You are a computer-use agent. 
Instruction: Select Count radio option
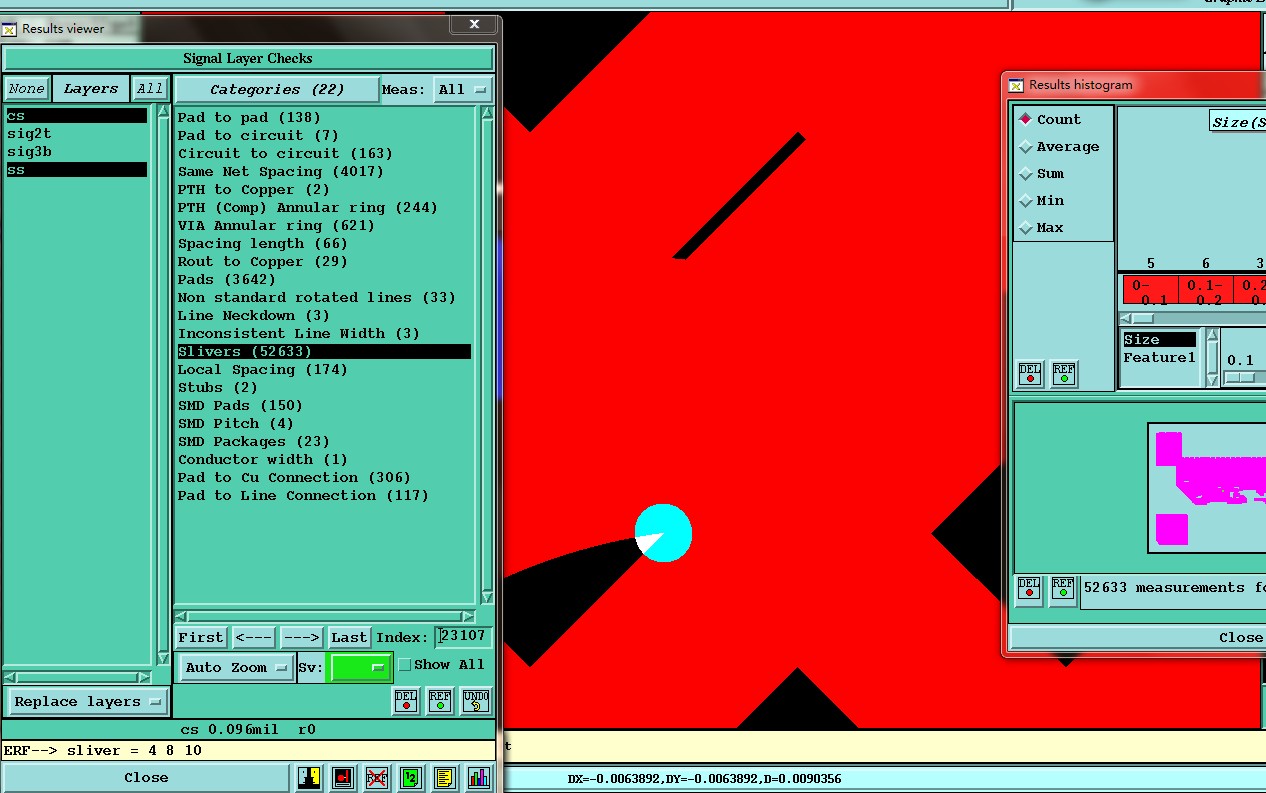(1051, 119)
